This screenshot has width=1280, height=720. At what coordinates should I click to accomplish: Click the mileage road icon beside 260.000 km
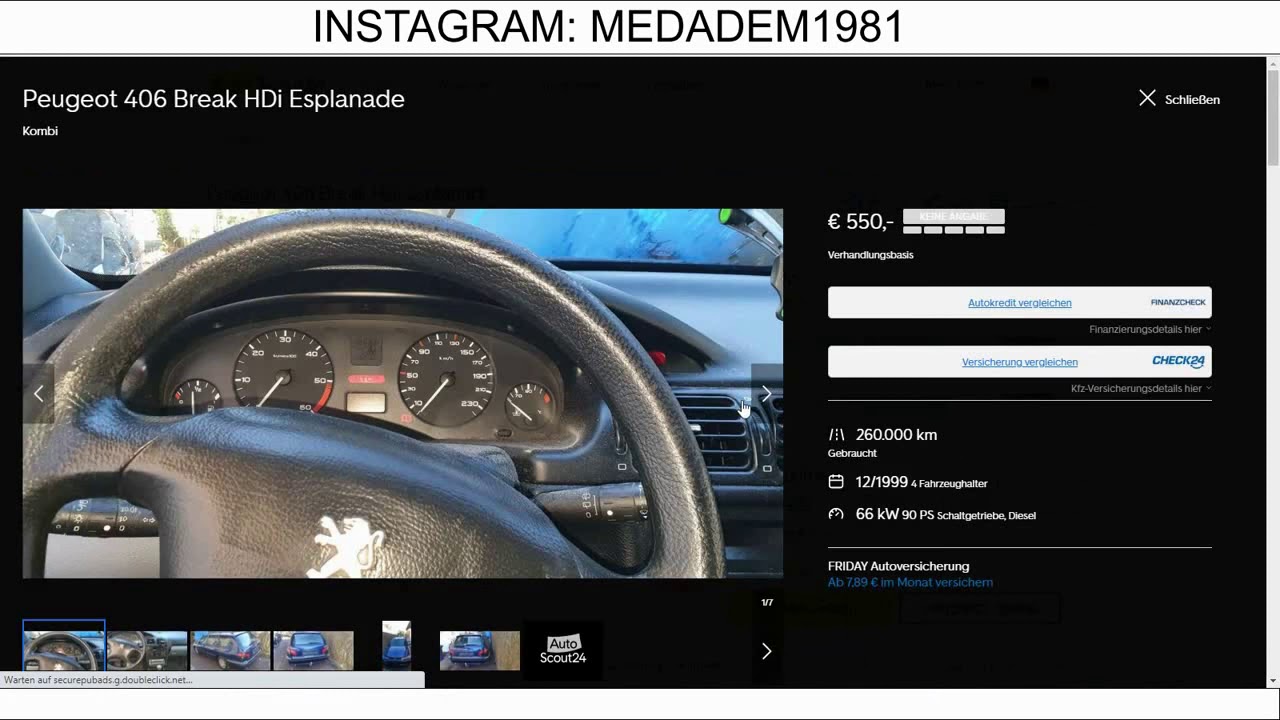(837, 435)
